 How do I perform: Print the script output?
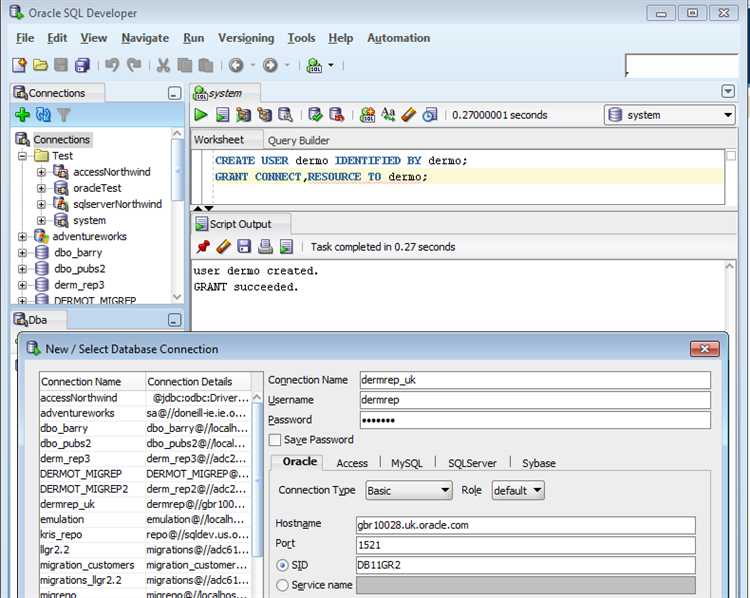[x=265, y=246]
